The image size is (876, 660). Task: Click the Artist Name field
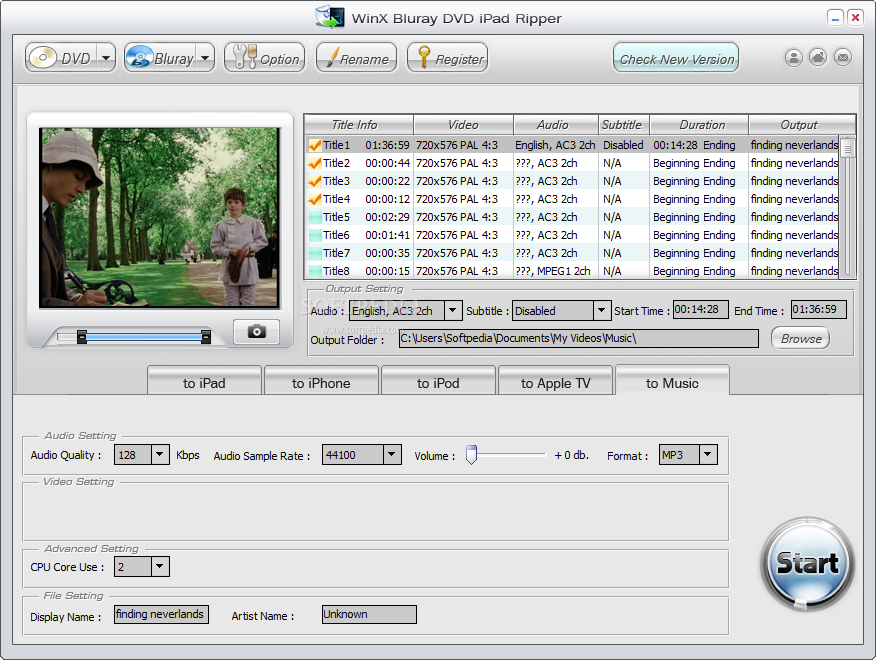[x=369, y=614]
